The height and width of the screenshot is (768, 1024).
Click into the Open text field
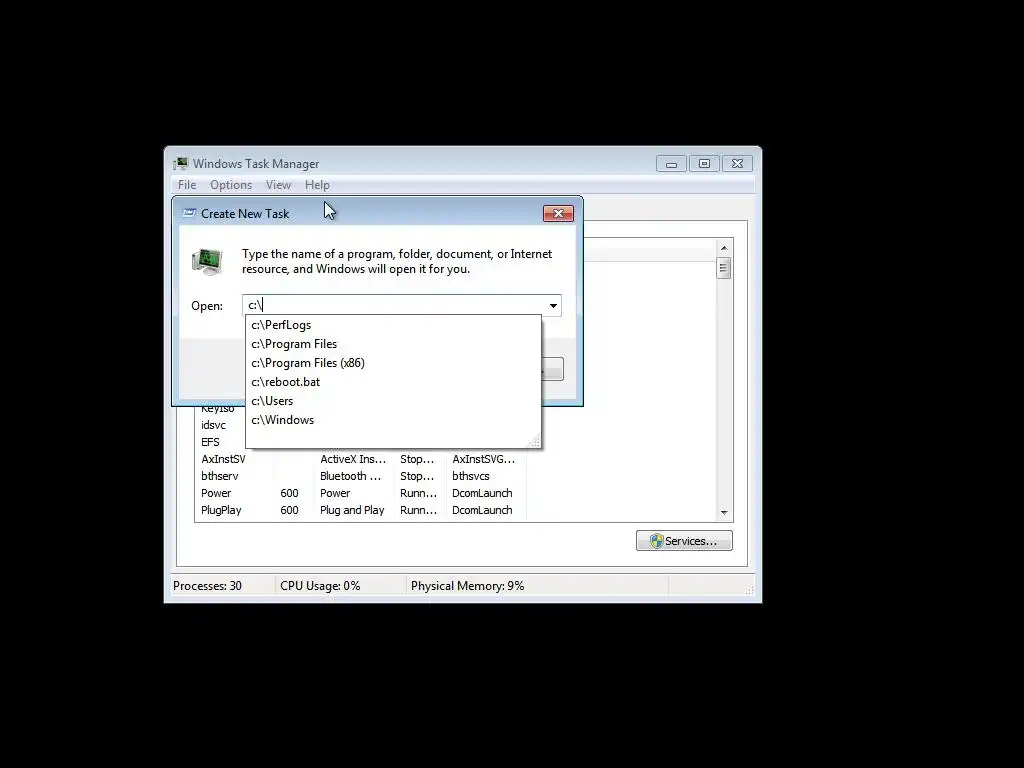tap(394, 306)
